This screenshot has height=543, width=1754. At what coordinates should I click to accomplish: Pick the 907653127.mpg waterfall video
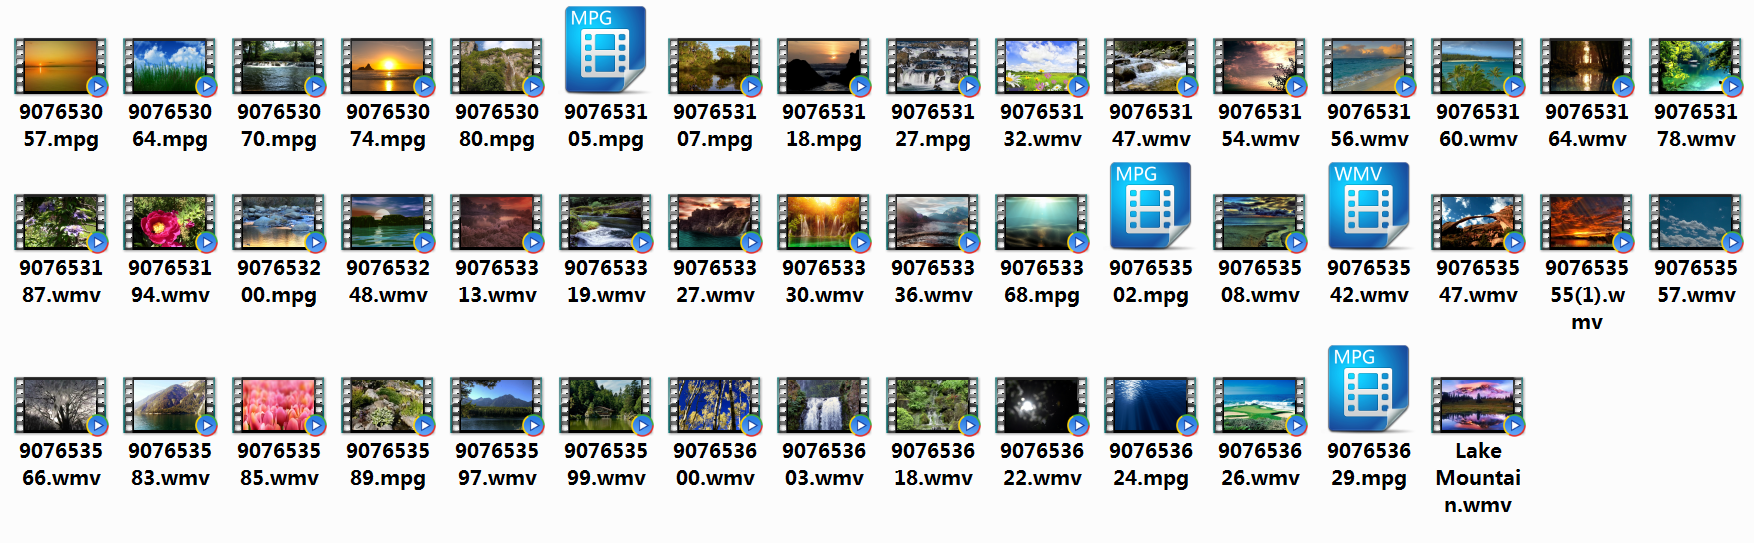tap(933, 67)
